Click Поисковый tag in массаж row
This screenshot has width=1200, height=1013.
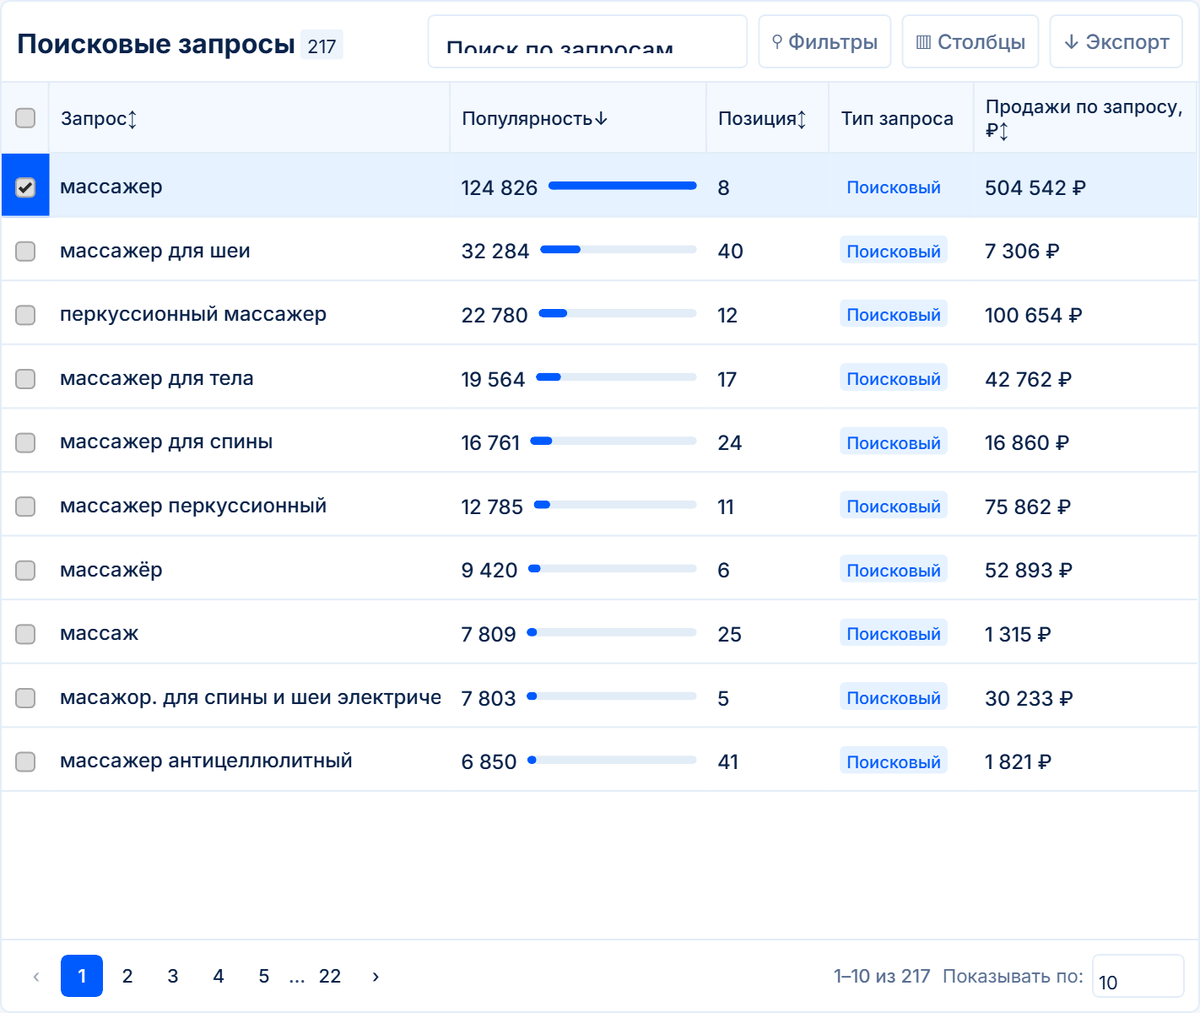click(893, 634)
